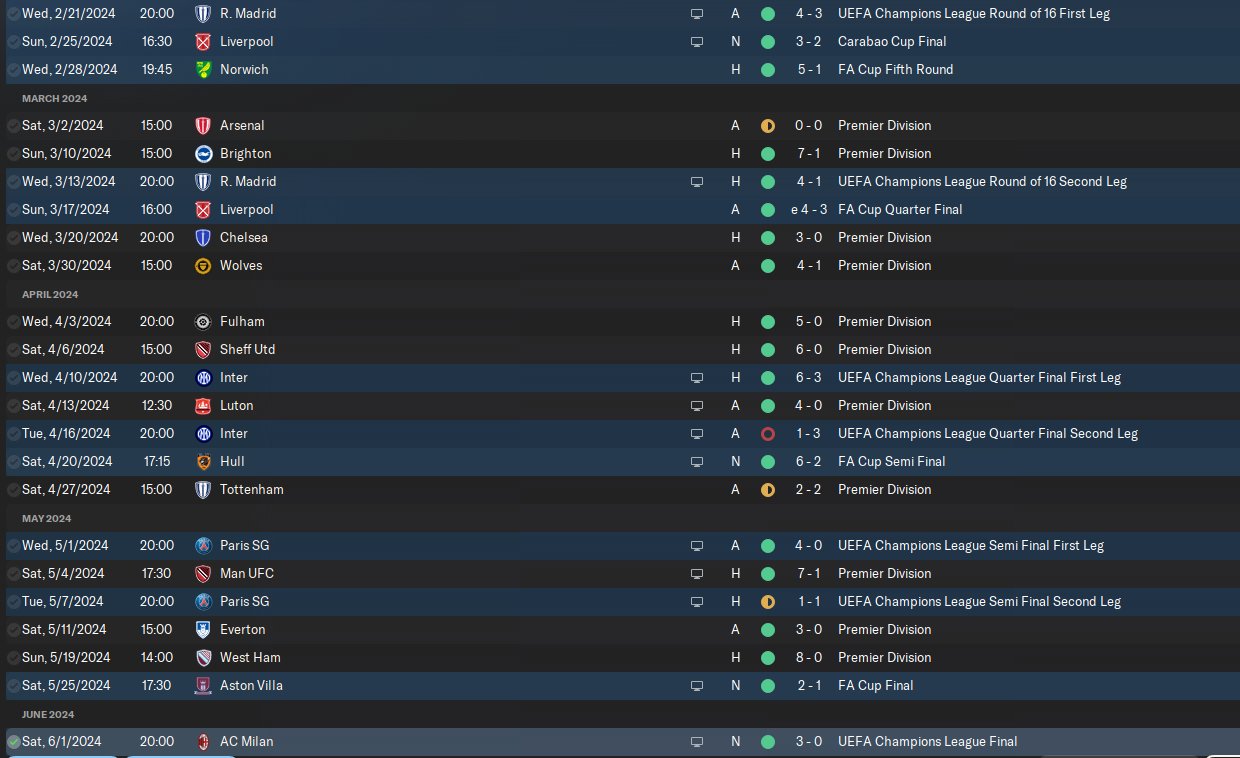
Task: Click the Hull club badge icon
Action: tap(203, 461)
